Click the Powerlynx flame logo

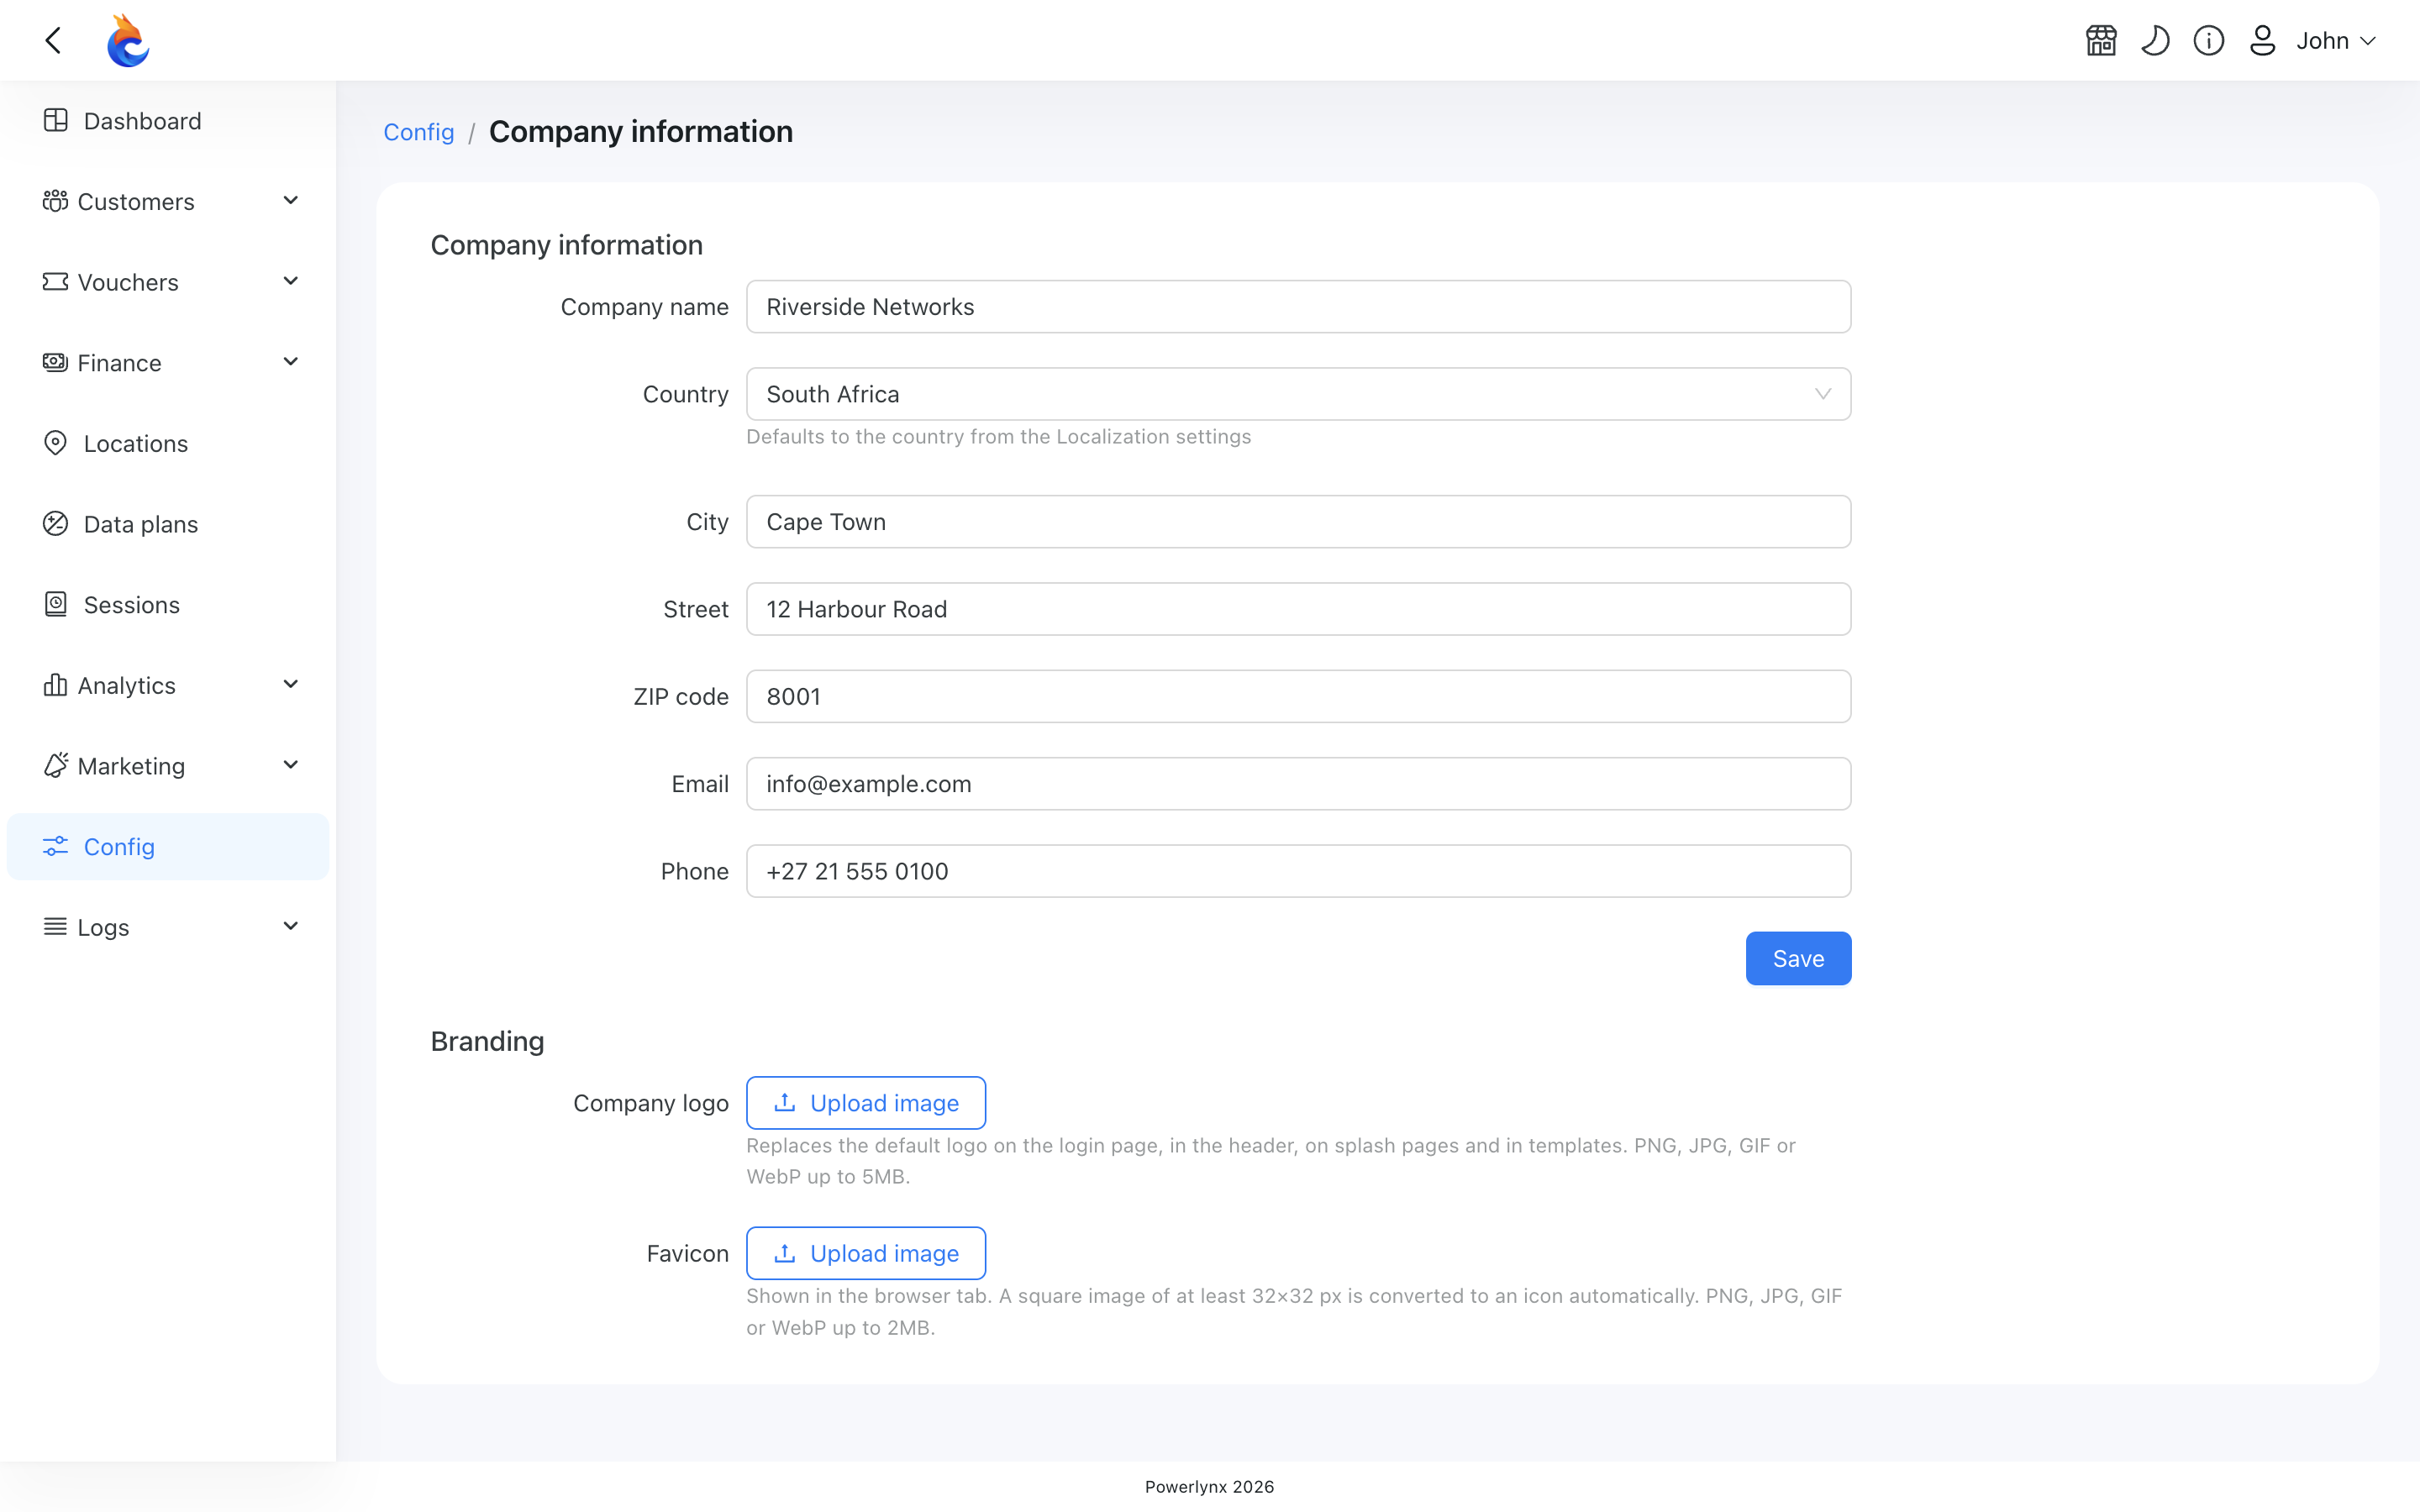[128, 40]
